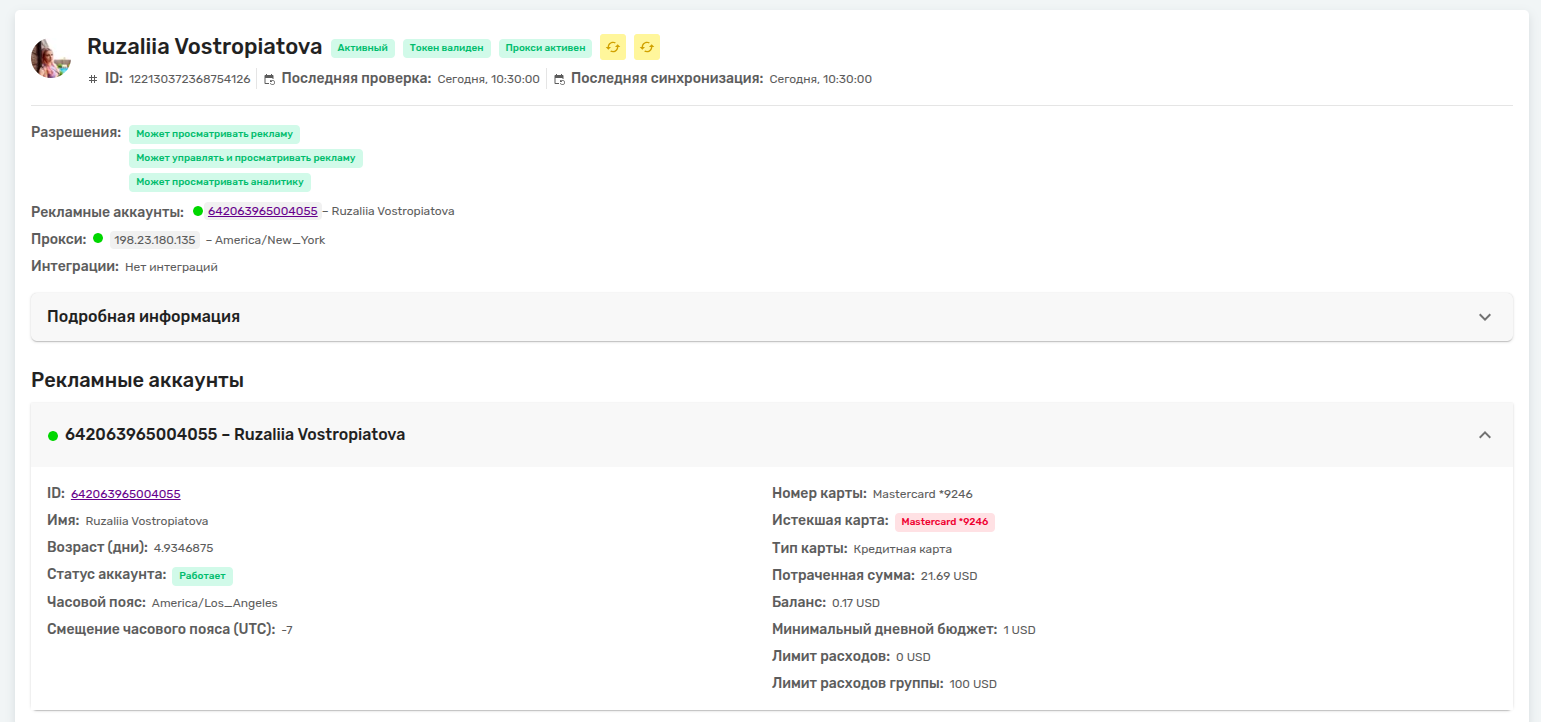Click the Подробная информация header title
Image resolution: width=1541 pixels, height=722 pixels.
(x=143, y=316)
